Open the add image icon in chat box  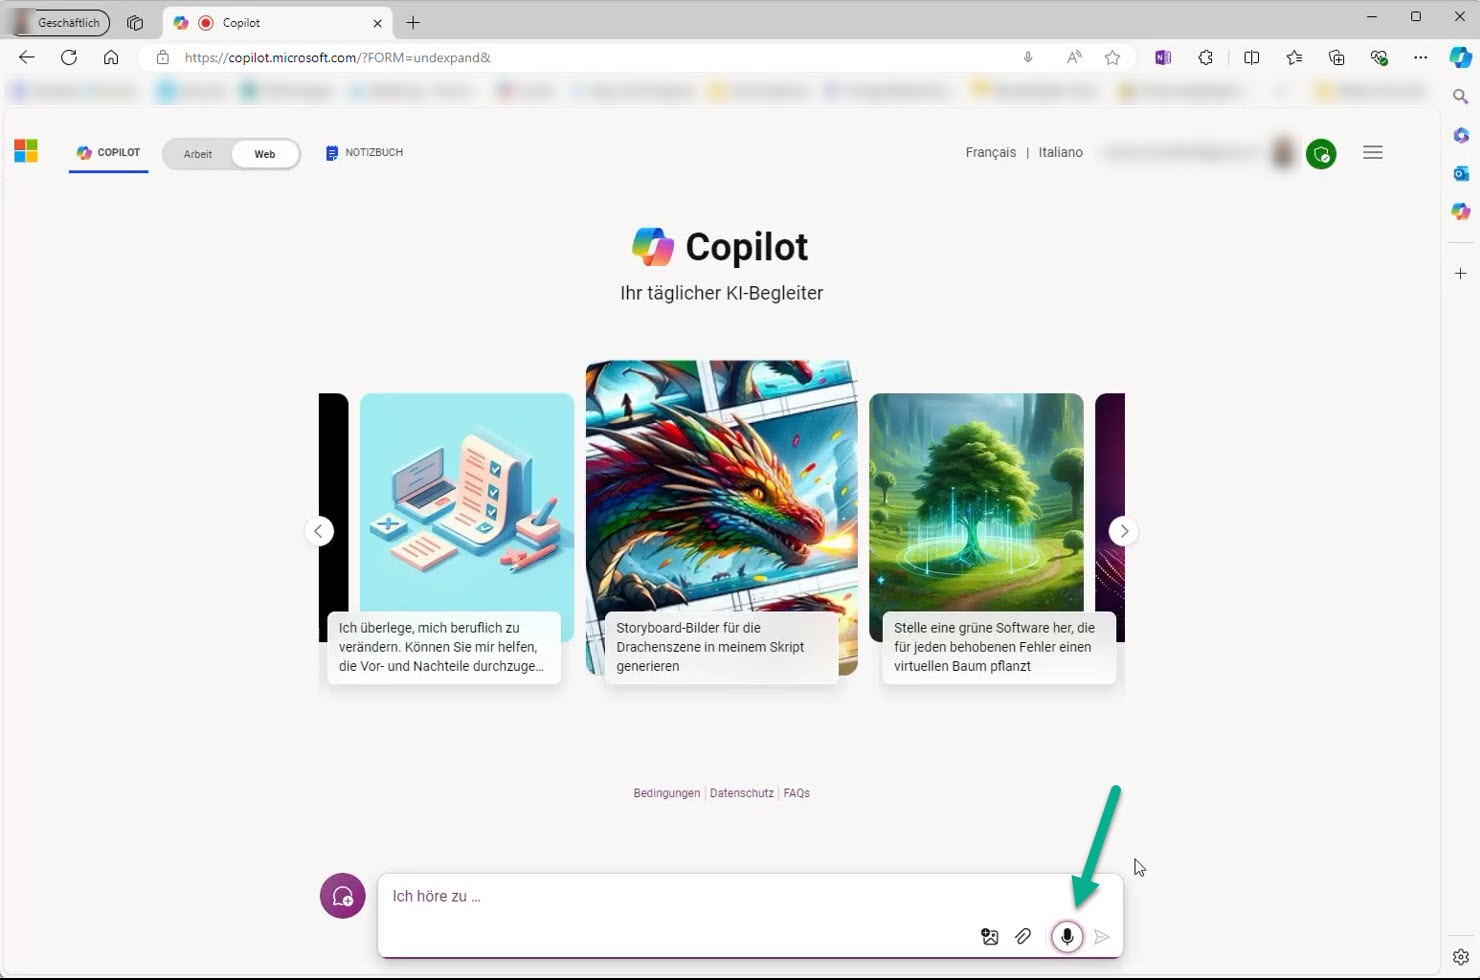pos(989,937)
